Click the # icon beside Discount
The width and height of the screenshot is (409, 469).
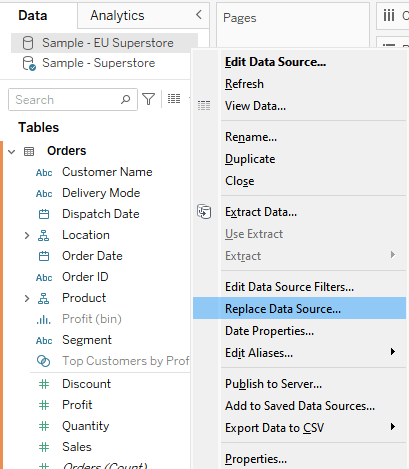(44, 384)
